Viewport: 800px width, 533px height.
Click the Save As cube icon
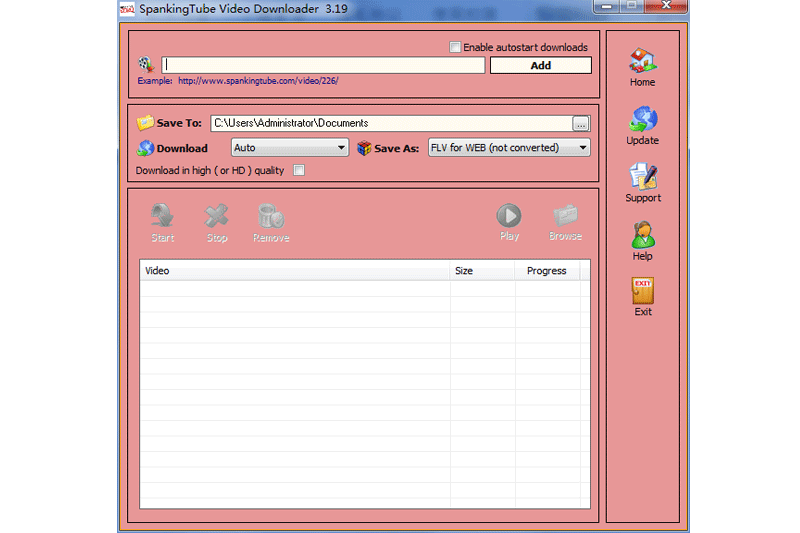click(364, 148)
